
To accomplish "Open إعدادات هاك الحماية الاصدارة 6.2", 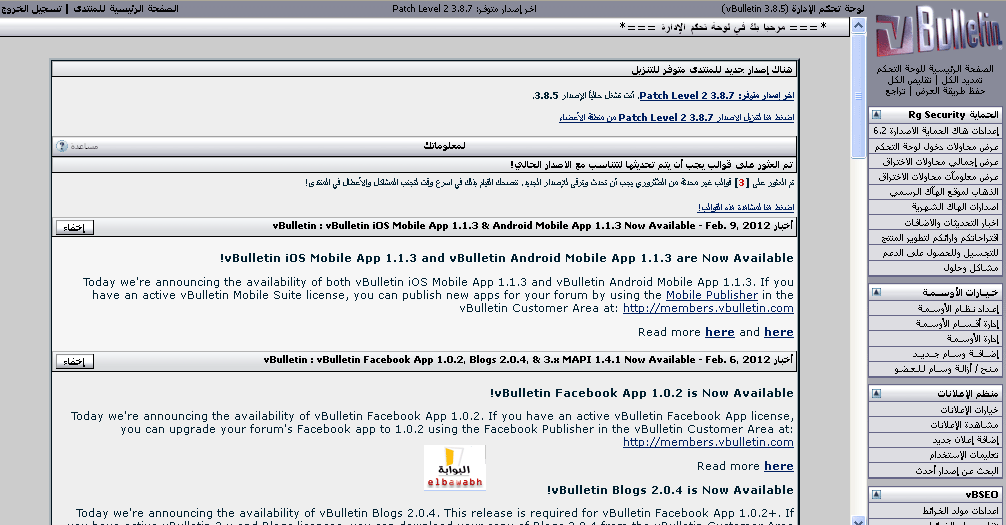I will click(x=935, y=131).
